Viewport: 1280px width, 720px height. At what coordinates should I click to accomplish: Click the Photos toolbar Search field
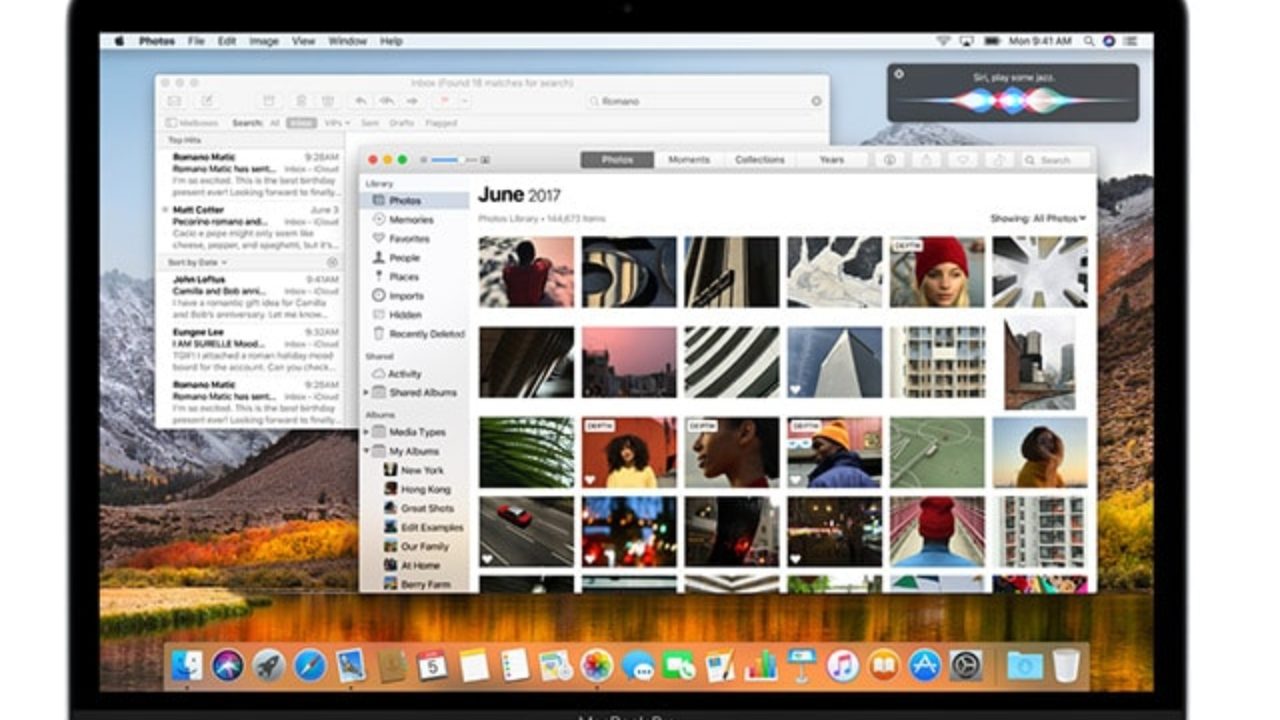[1056, 160]
